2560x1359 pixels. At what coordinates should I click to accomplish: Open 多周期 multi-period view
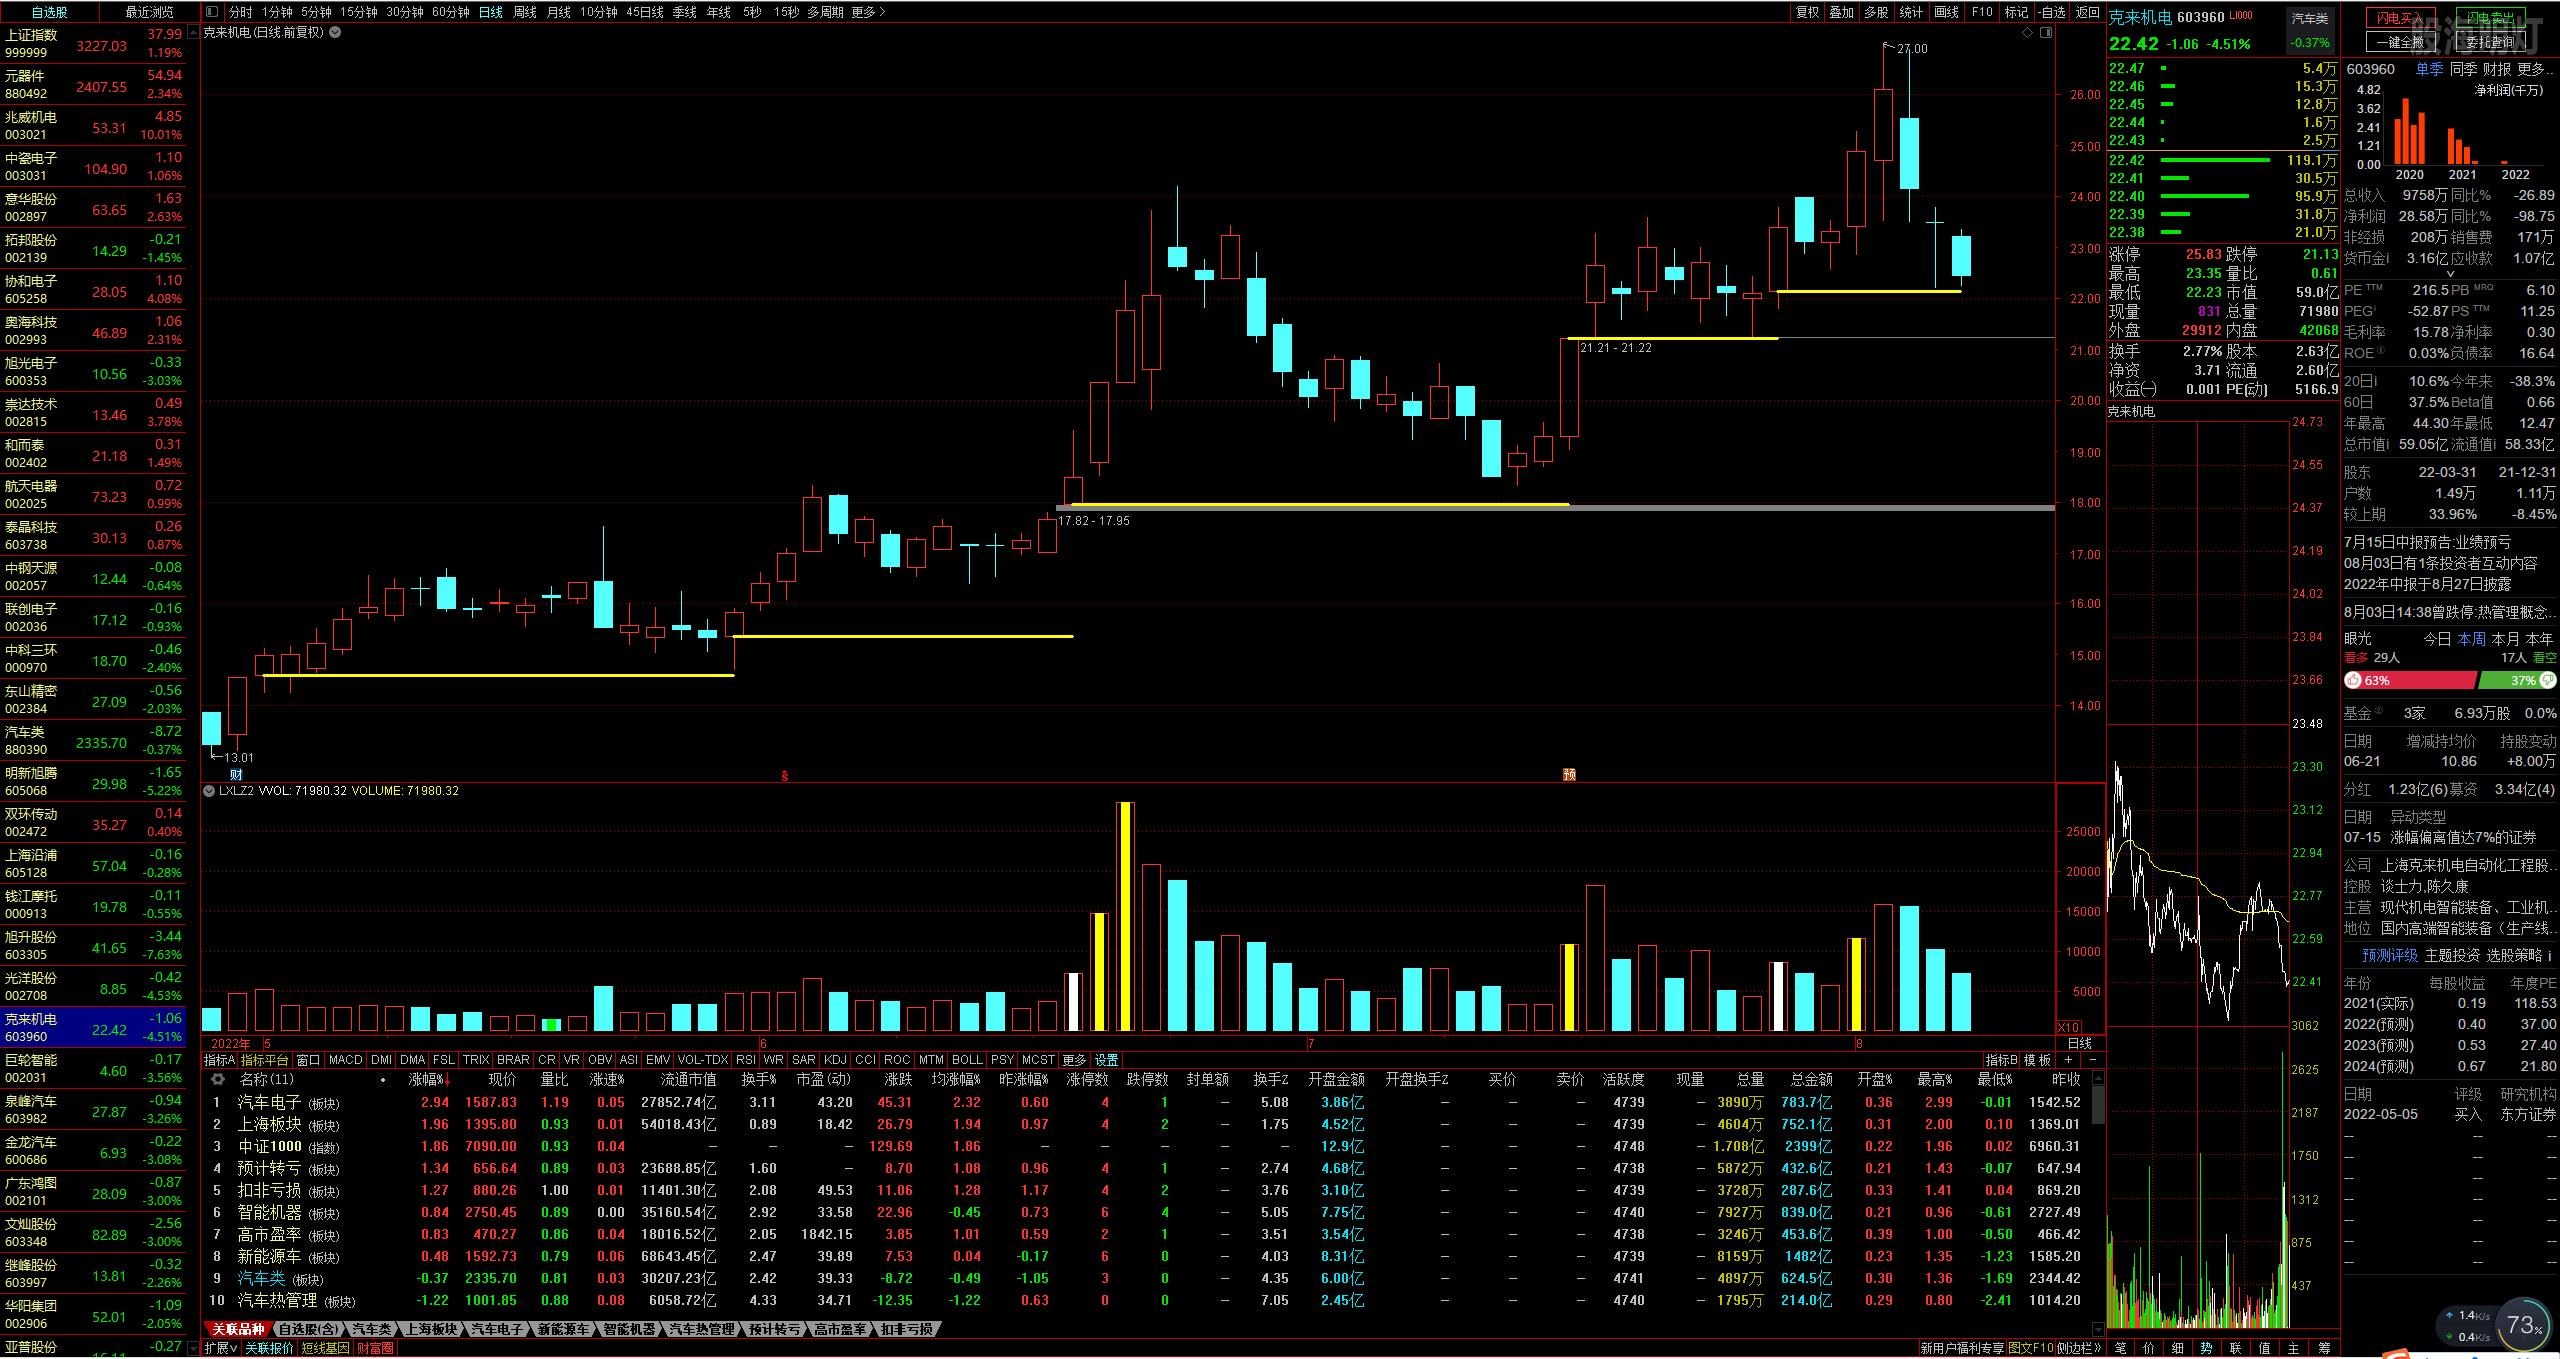click(826, 12)
